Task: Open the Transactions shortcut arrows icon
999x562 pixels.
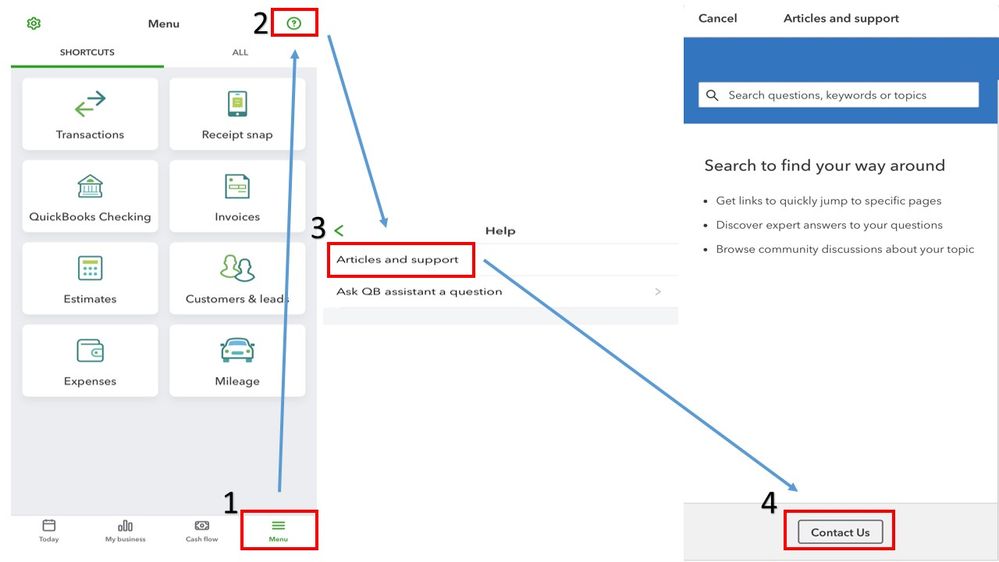Action: (90, 104)
